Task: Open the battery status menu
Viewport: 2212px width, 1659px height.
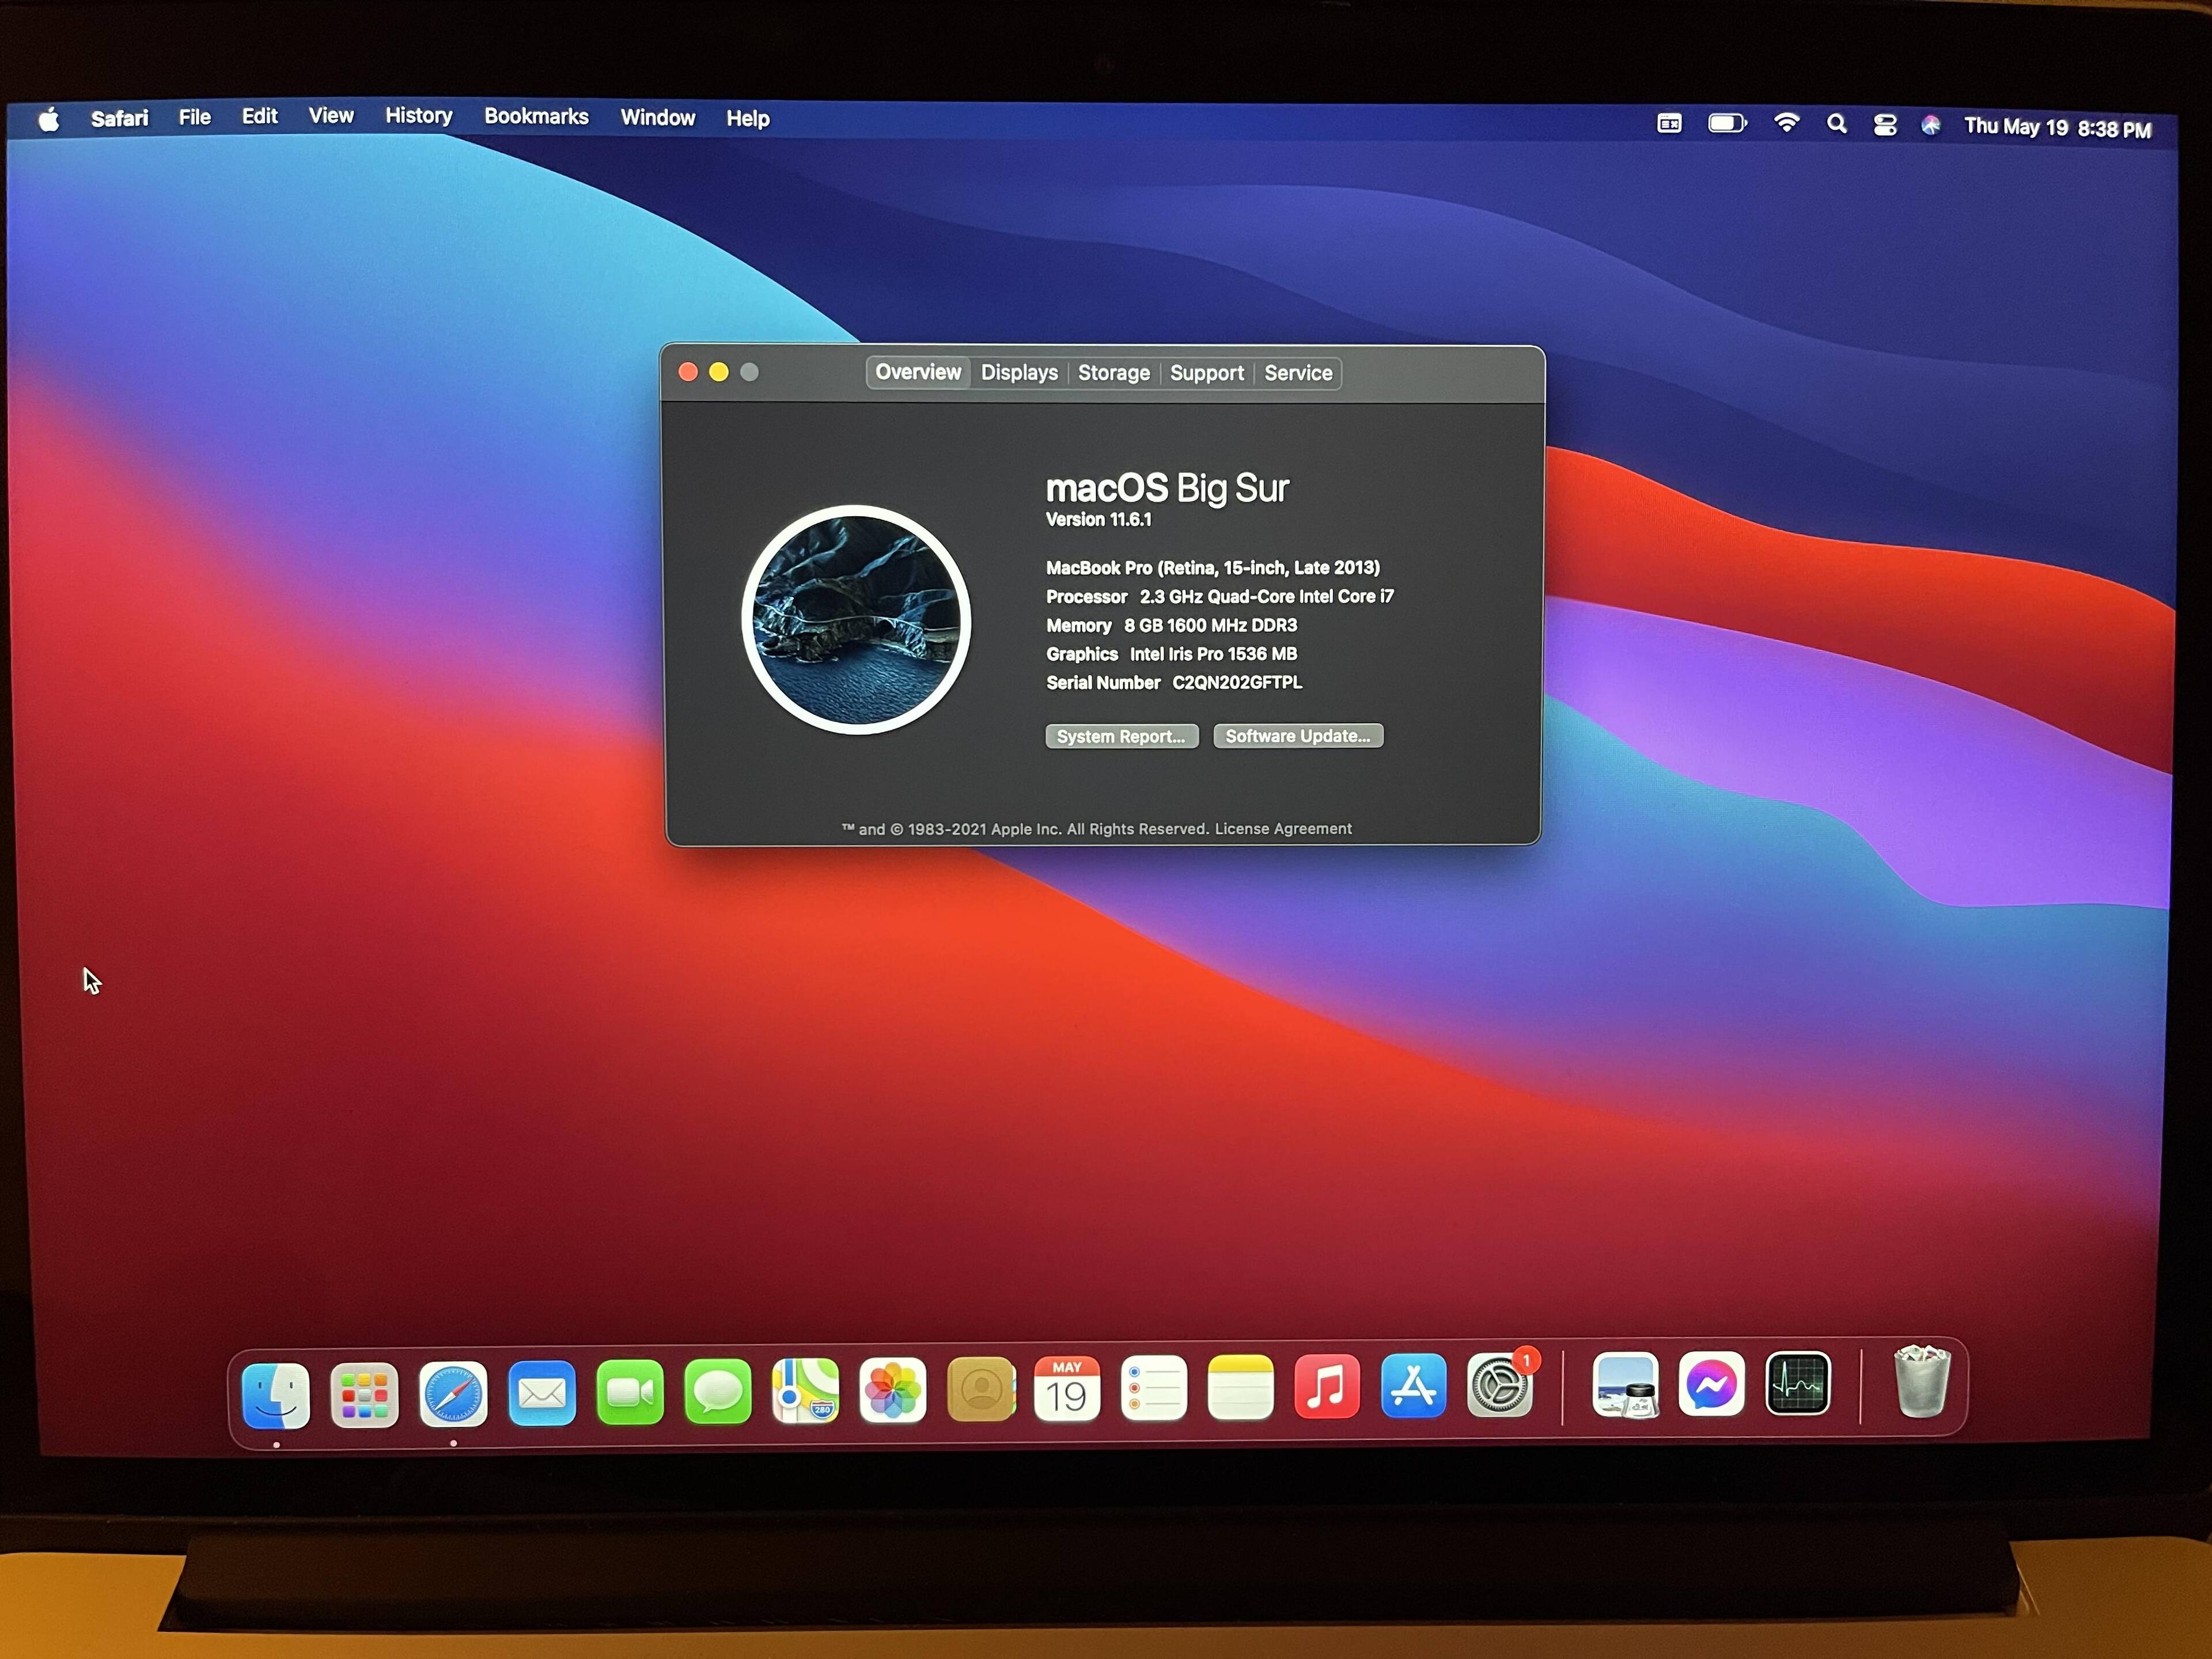Action: click(x=1727, y=123)
